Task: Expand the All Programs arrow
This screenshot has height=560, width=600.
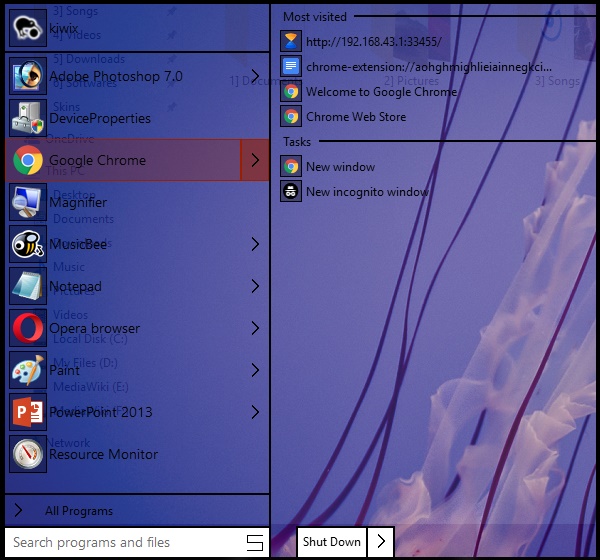Action: tap(18, 510)
